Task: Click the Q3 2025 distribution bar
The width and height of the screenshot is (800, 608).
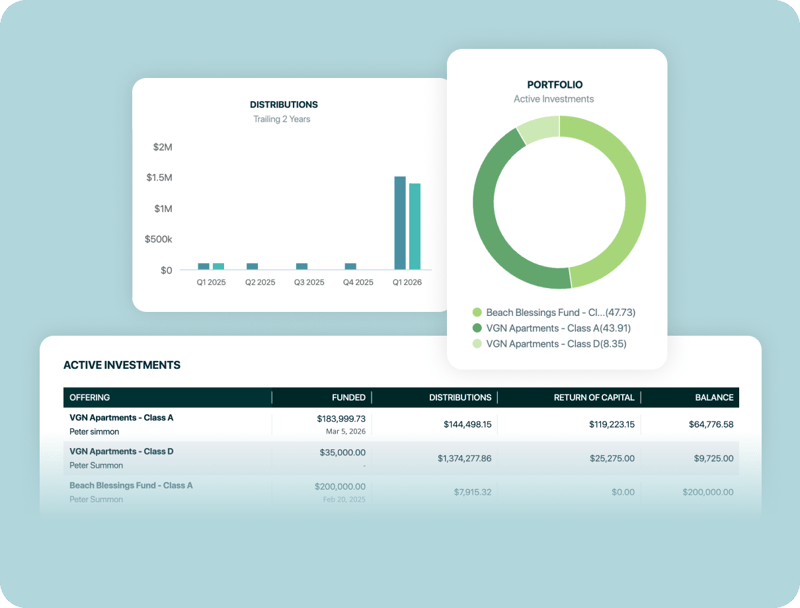Action: tap(302, 266)
